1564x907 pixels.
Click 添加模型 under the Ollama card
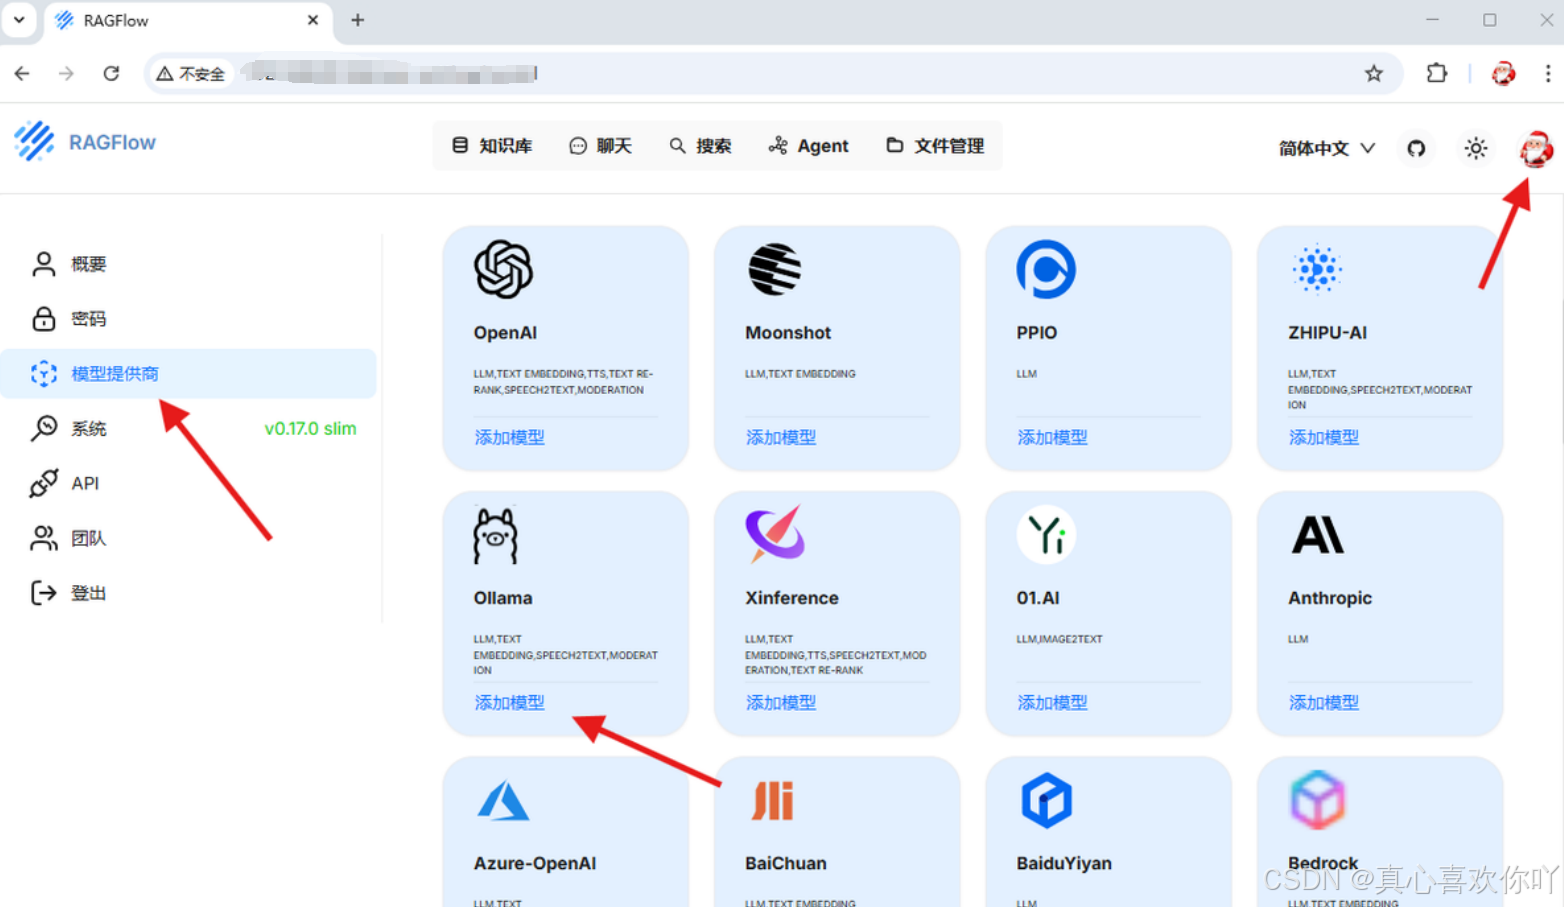point(509,702)
